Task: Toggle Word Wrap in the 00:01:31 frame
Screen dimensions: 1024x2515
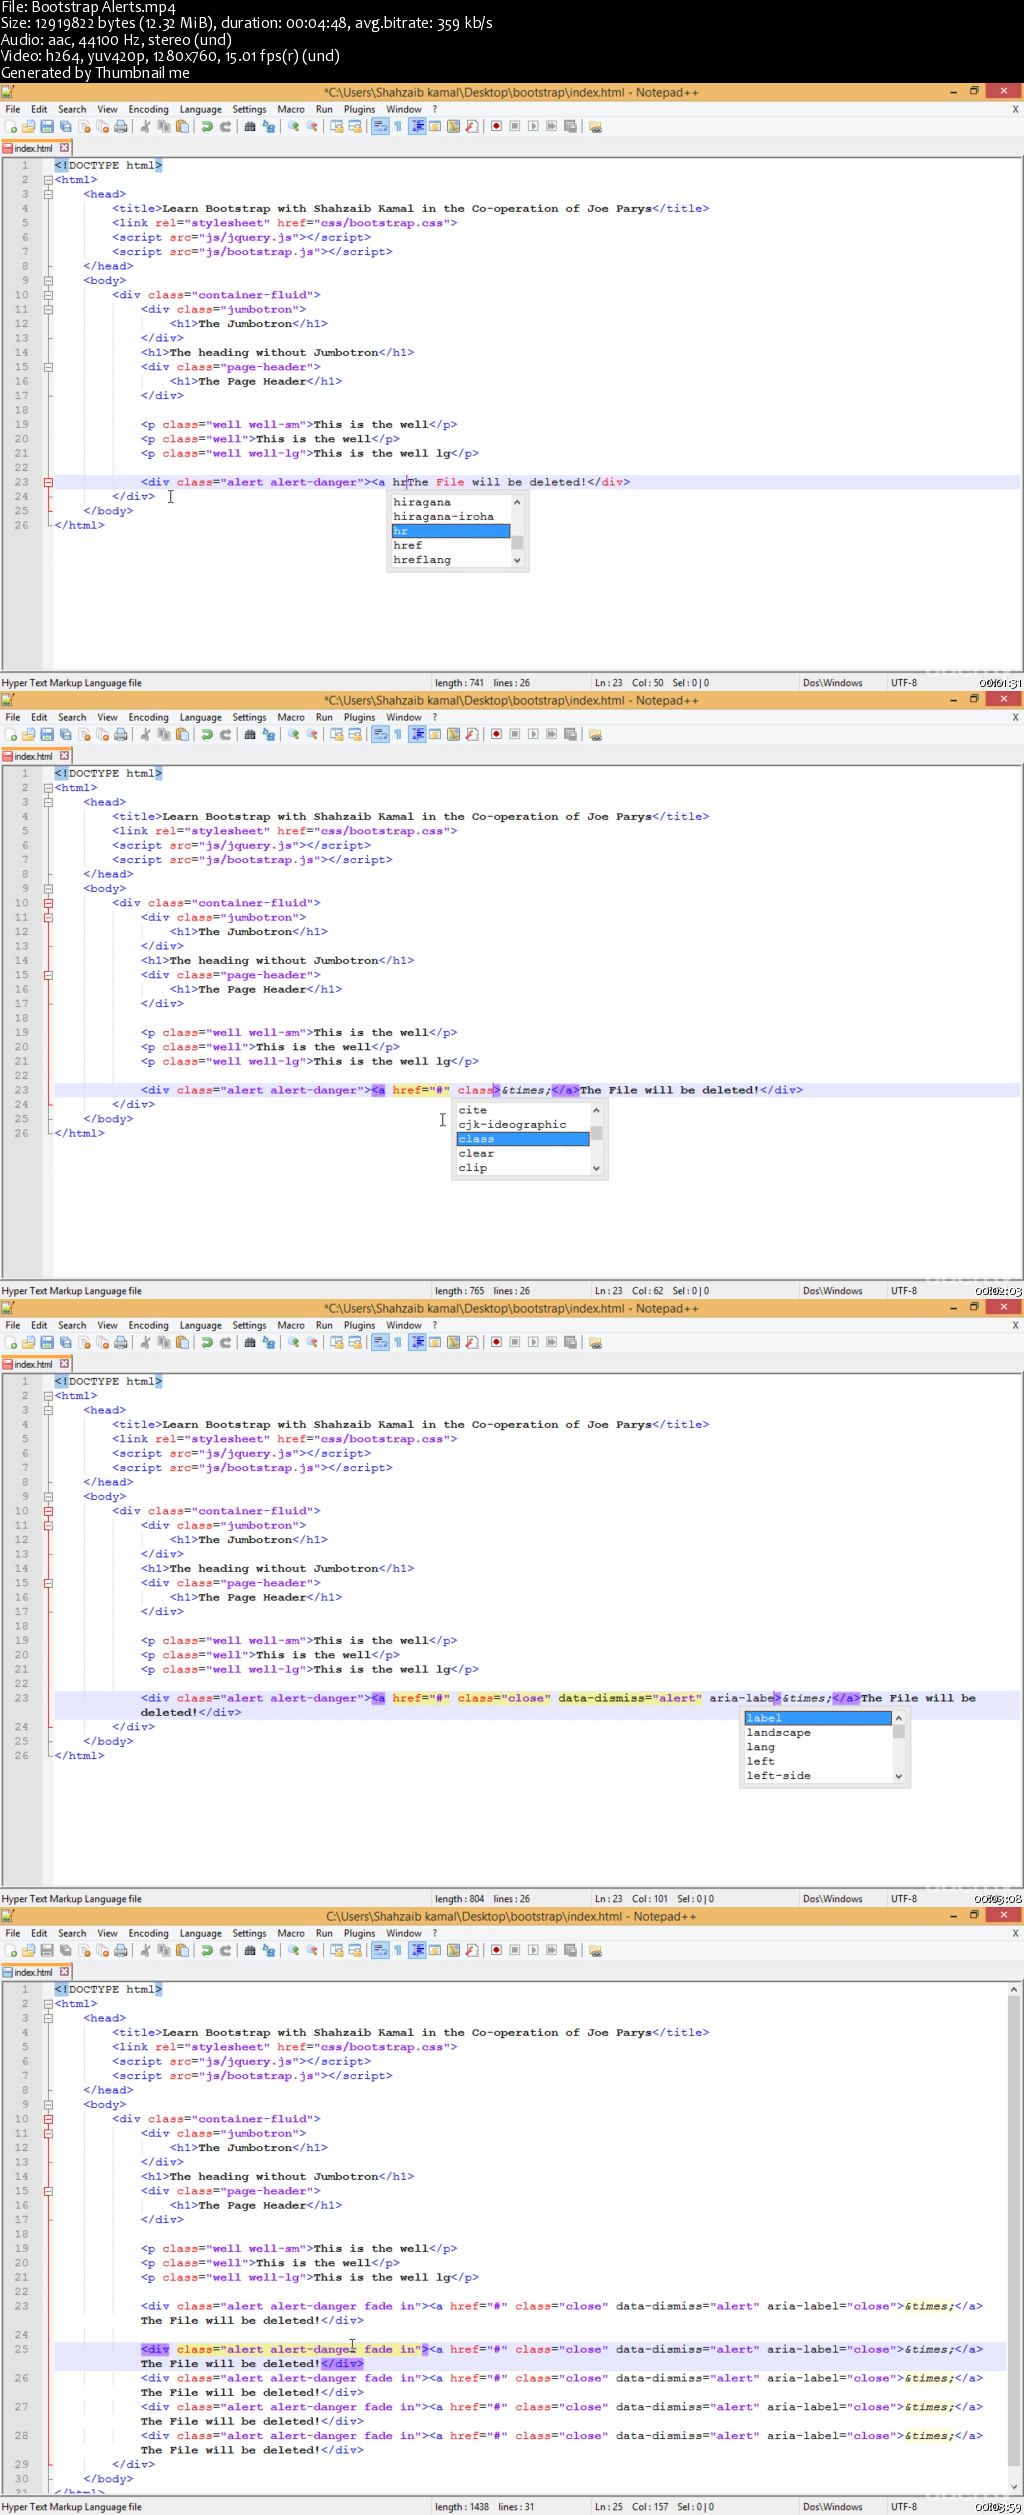Action: tap(380, 126)
